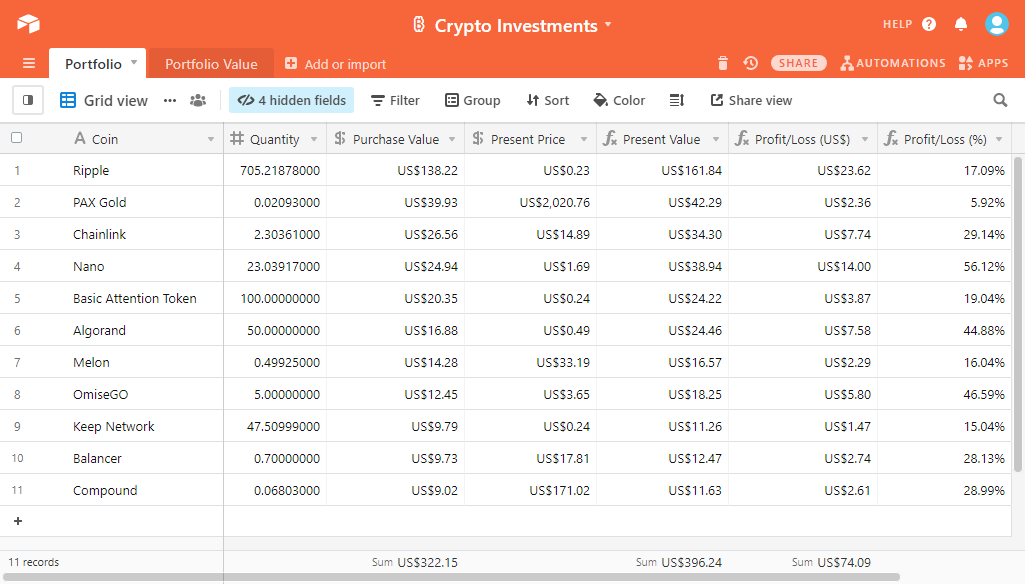Expand the Present Value column menu

point(716,139)
